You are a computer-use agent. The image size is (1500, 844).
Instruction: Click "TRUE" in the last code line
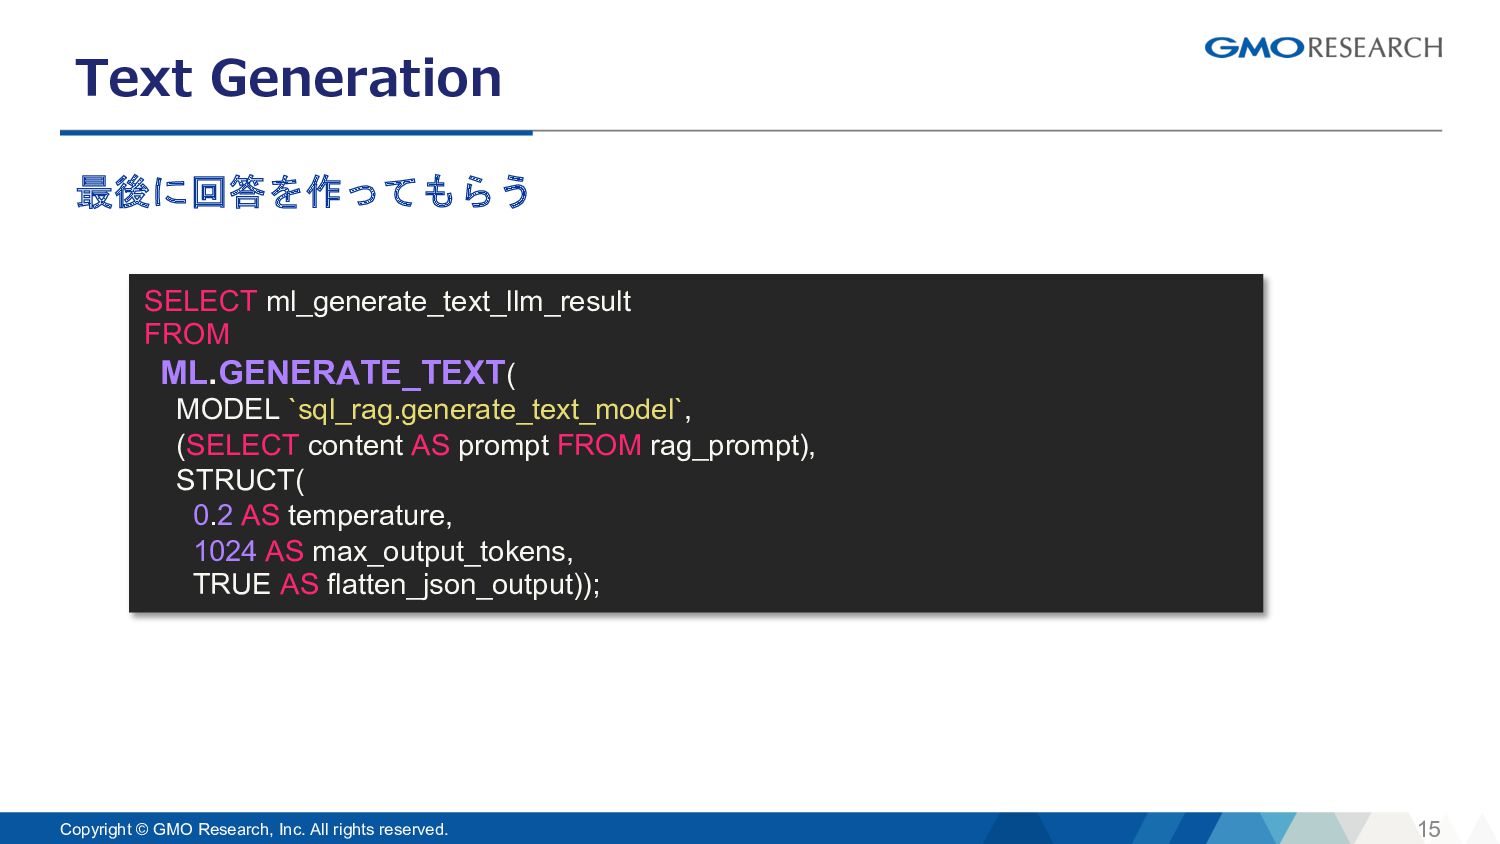click(232, 585)
